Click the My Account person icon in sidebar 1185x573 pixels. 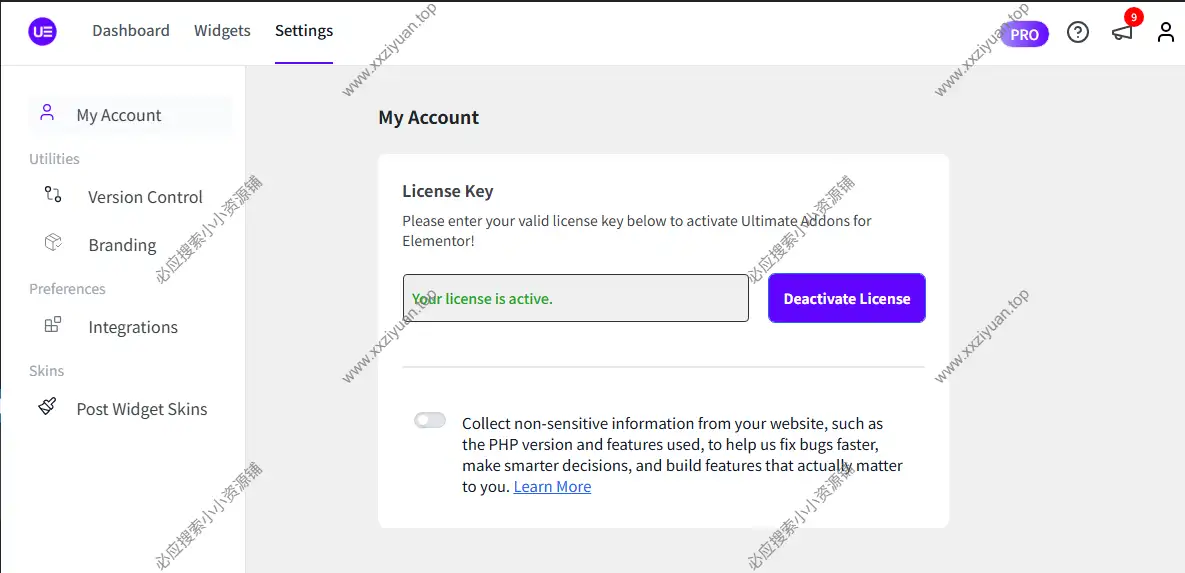47,113
